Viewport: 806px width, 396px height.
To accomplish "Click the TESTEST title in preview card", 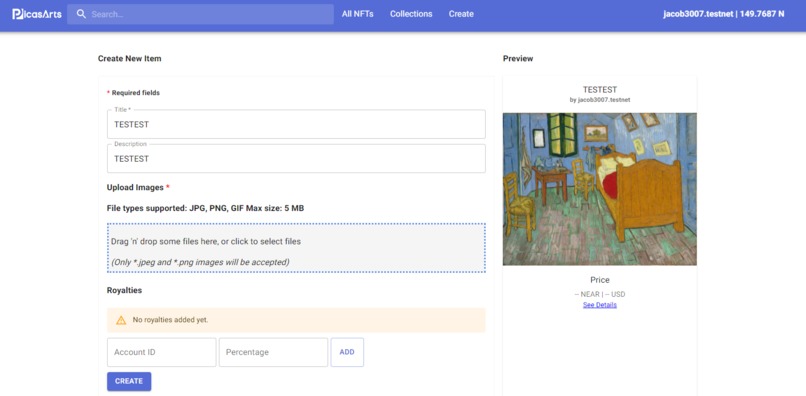I will coord(599,89).
